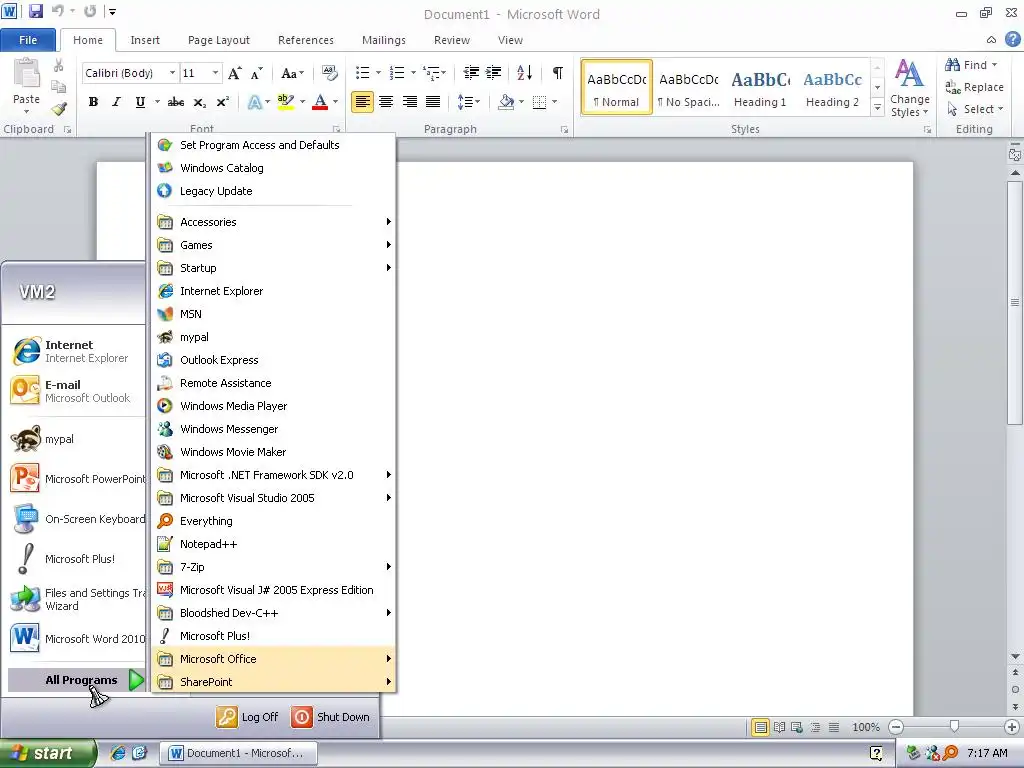Switch to the References tab

[306, 40]
